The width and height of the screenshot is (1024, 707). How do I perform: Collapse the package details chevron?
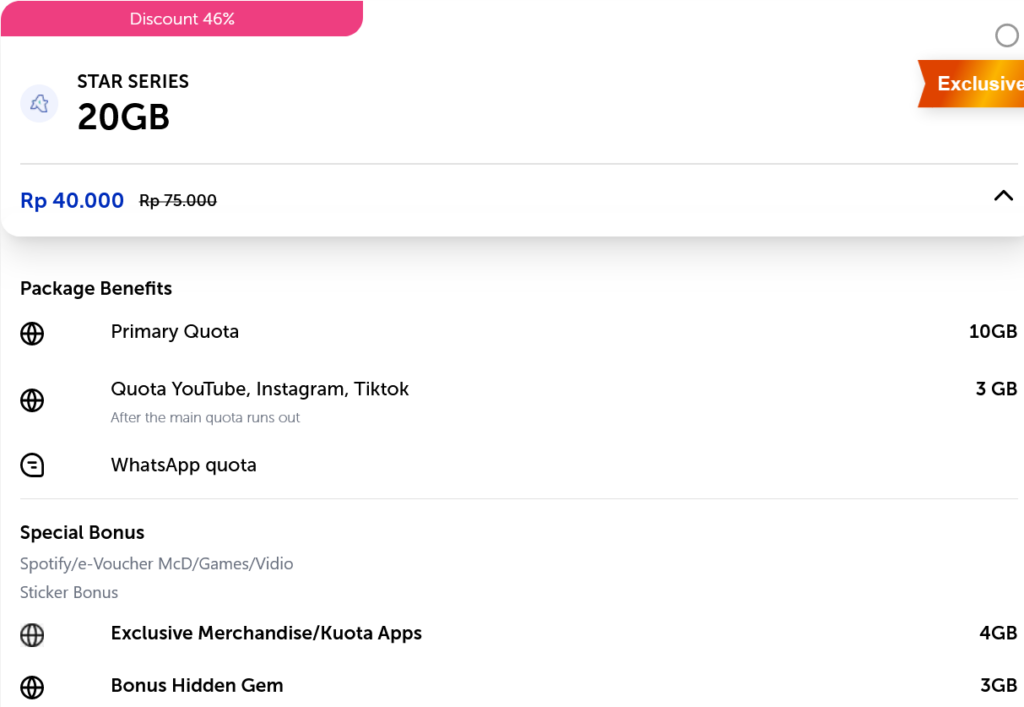click(1003, 197)
